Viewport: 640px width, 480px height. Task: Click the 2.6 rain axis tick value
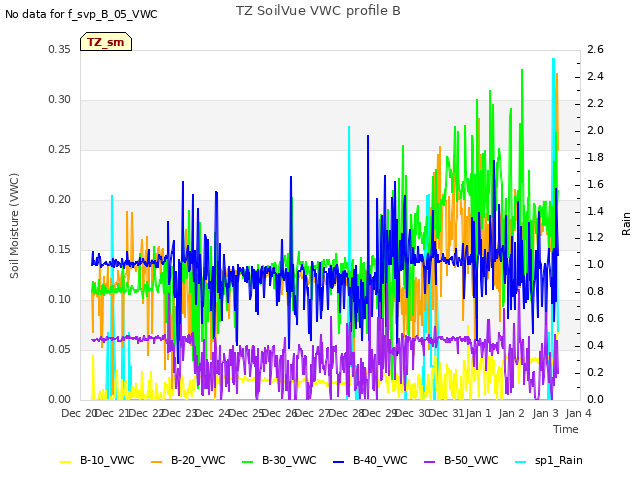[x=596, y=49]
